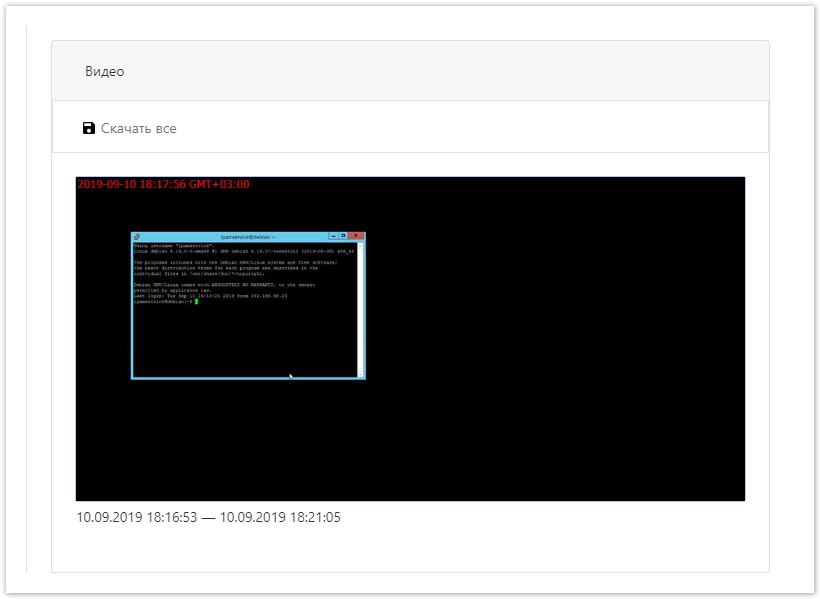The height and width of the screenshot is (599, 820).
Task: Click the mouse pointer shown in the recording
Action: (x=290, y=375)
